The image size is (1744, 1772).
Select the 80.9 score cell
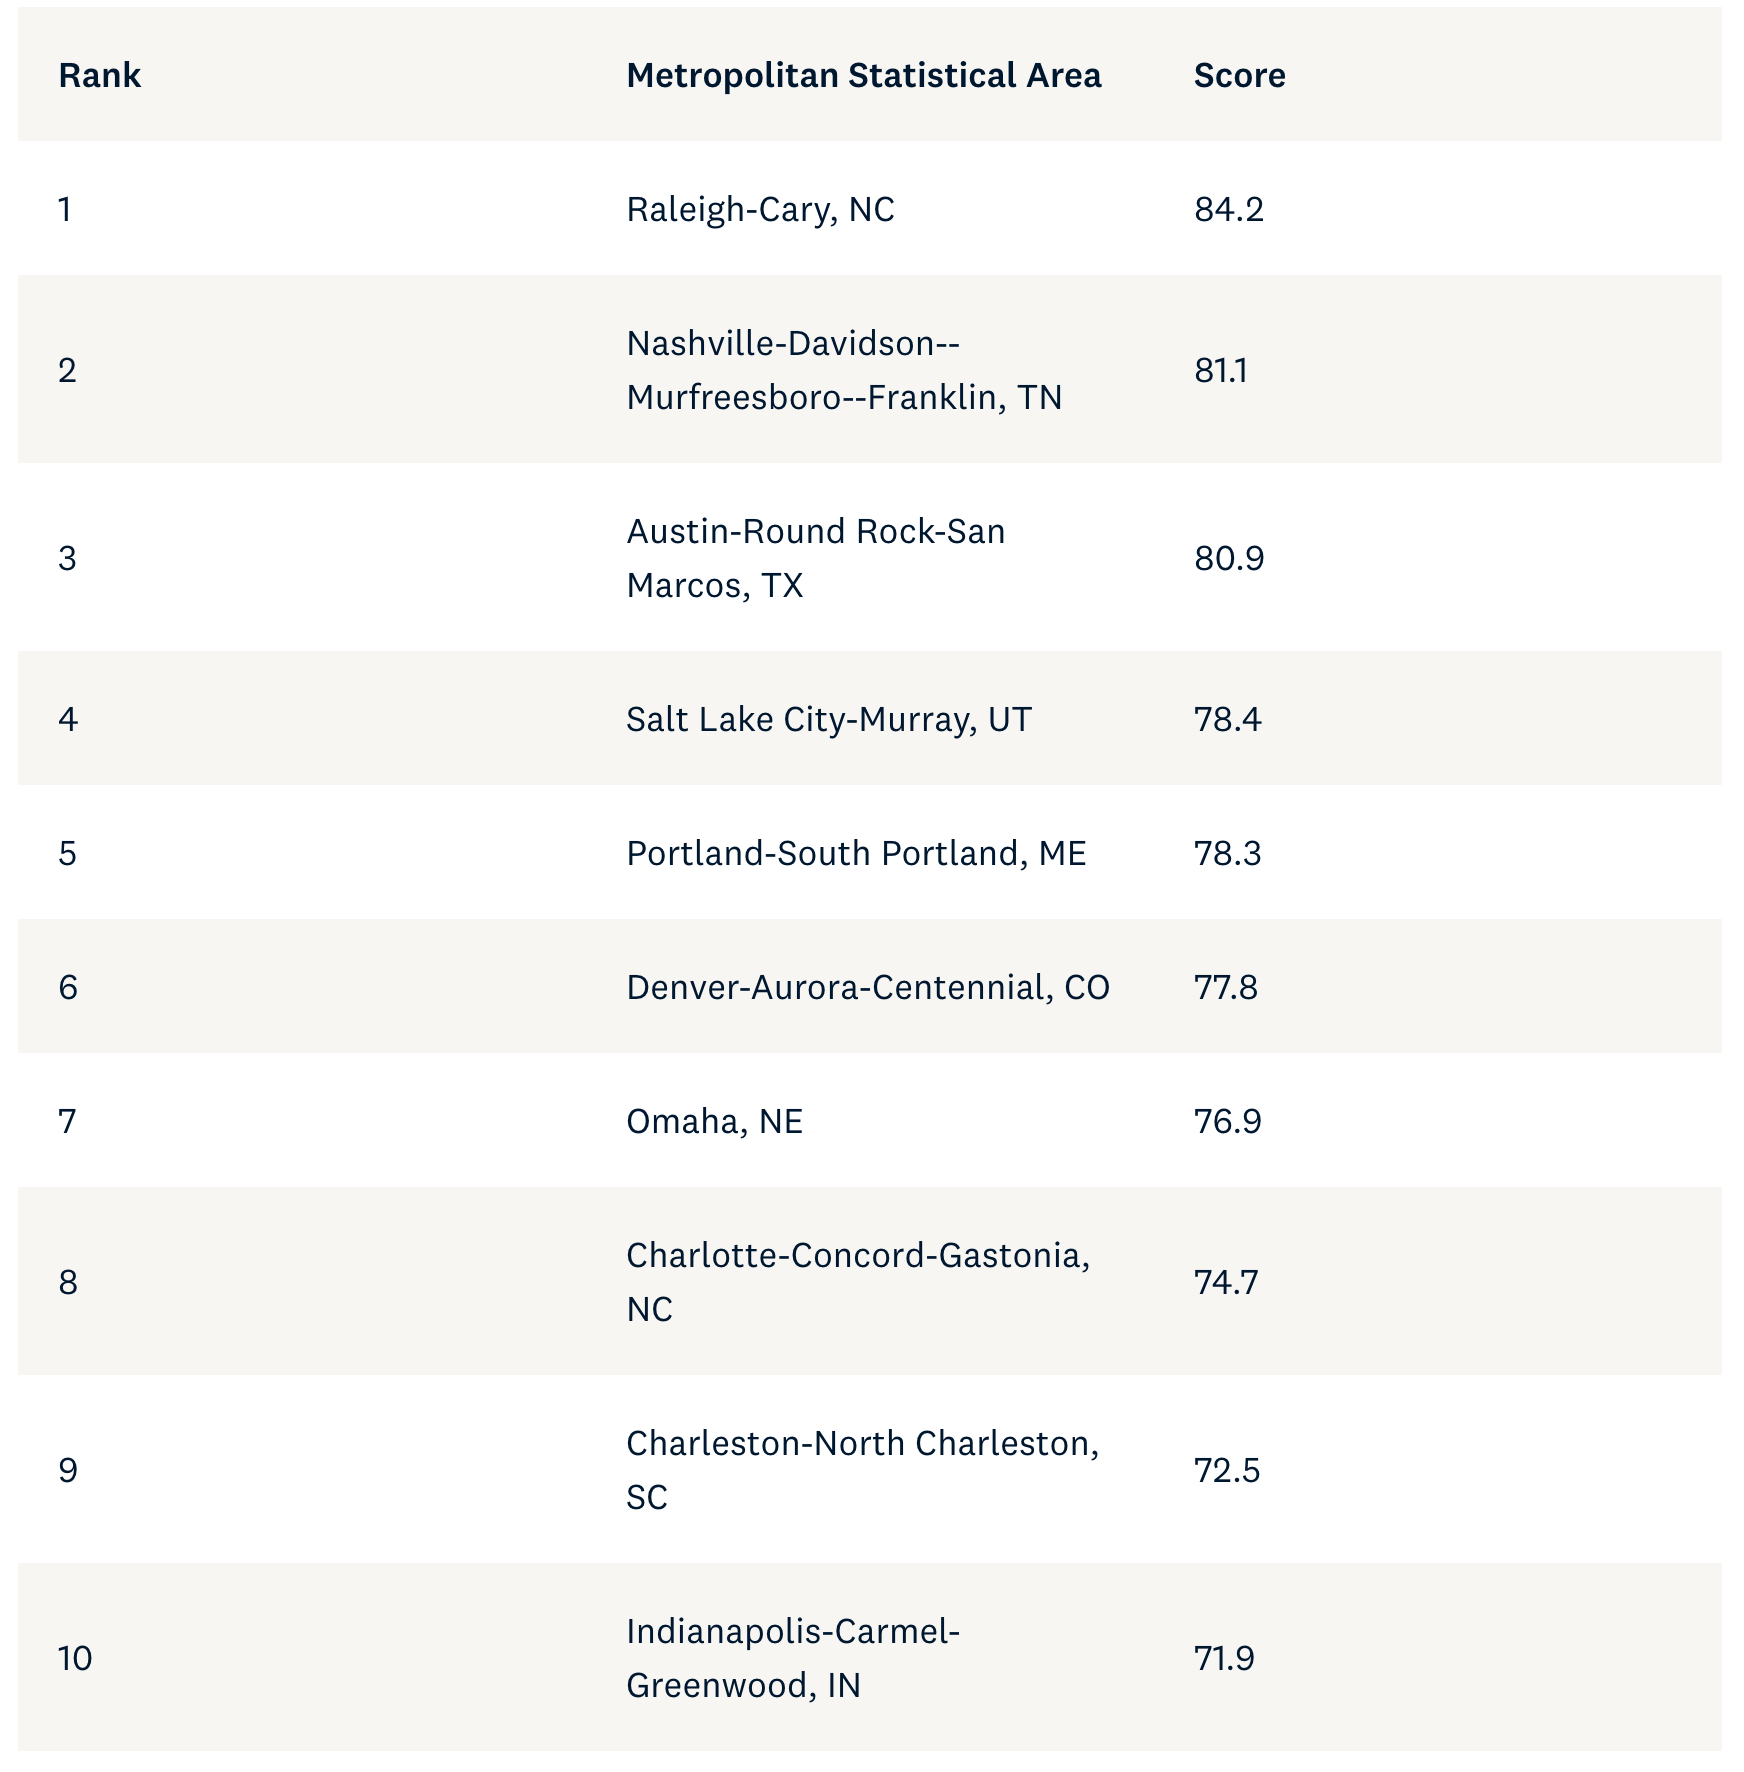(x=1229, y=558)
